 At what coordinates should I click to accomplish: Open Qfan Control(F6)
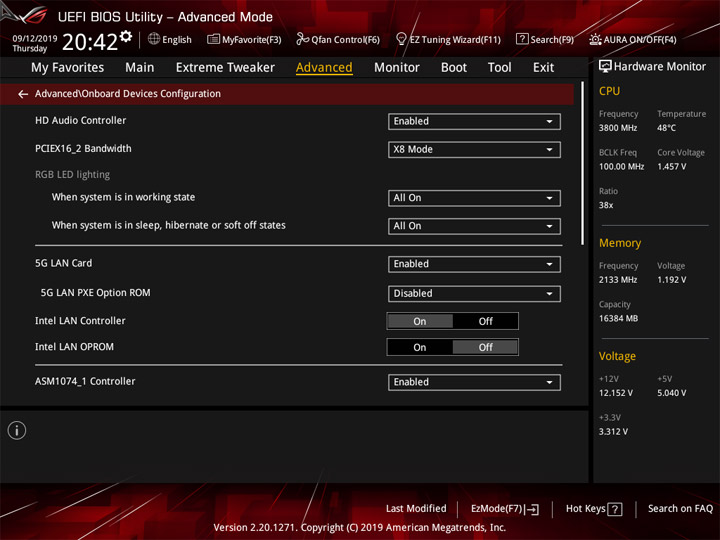coord(338,39)
